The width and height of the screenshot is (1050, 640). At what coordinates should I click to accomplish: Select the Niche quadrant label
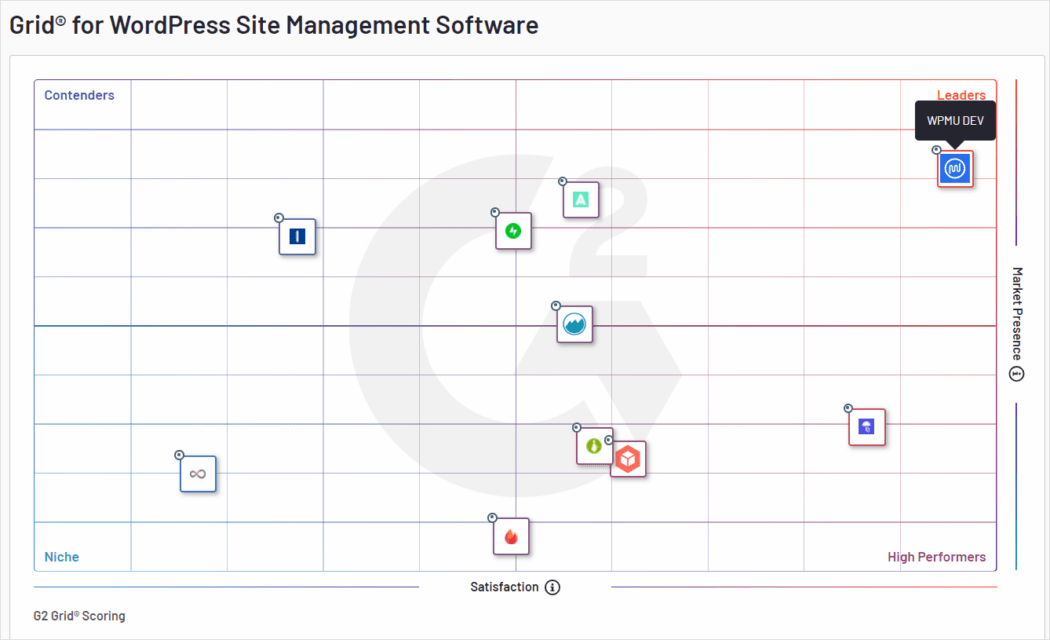pyautogui.click(x=62, y=557)
